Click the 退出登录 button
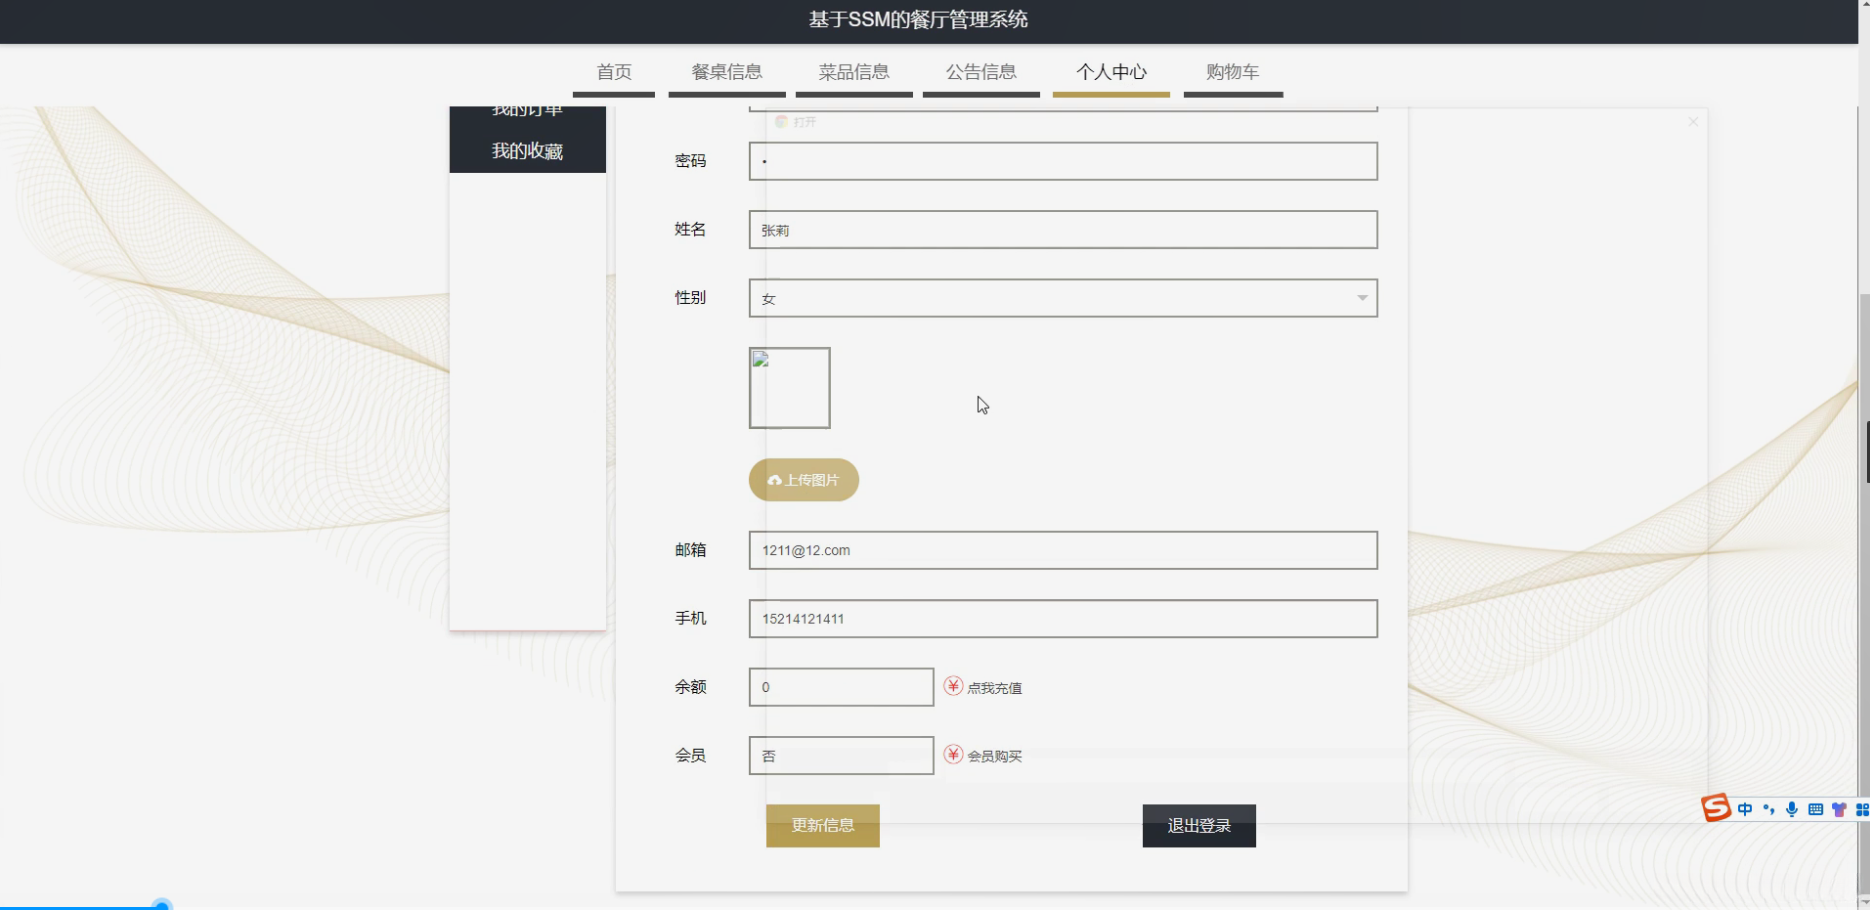Viewport: 1870px width, 910px height. point(1199,826)
